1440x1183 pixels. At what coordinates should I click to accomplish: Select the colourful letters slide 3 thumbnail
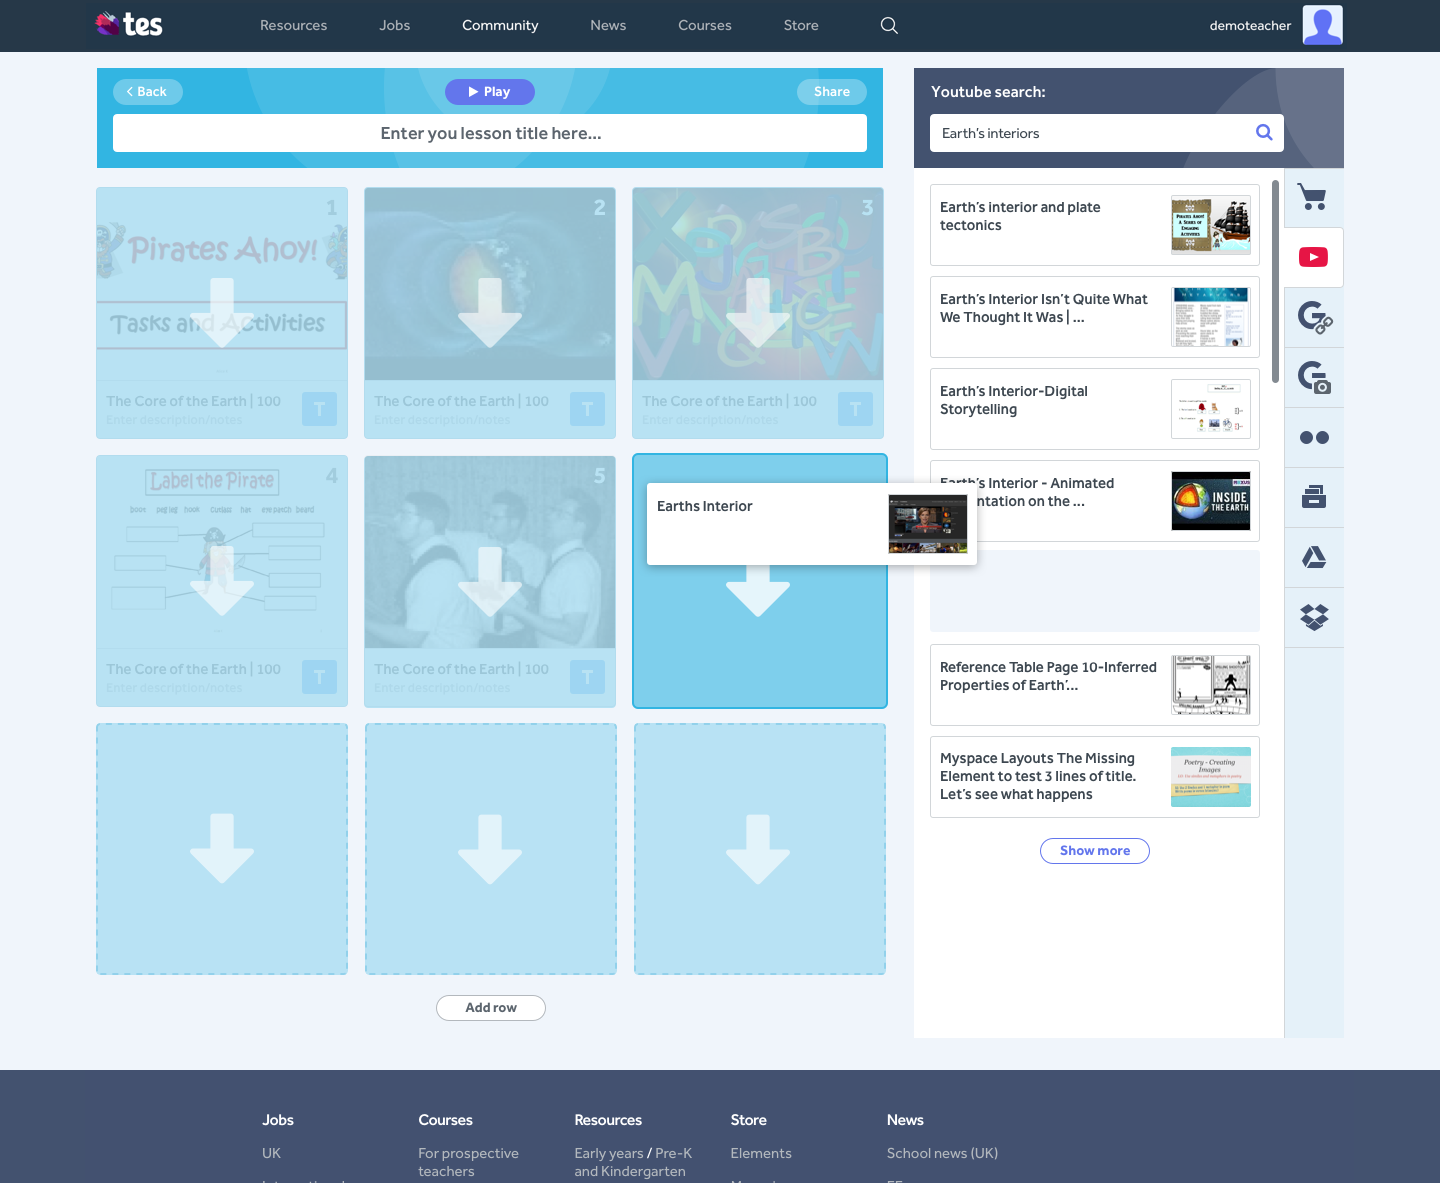758,284
